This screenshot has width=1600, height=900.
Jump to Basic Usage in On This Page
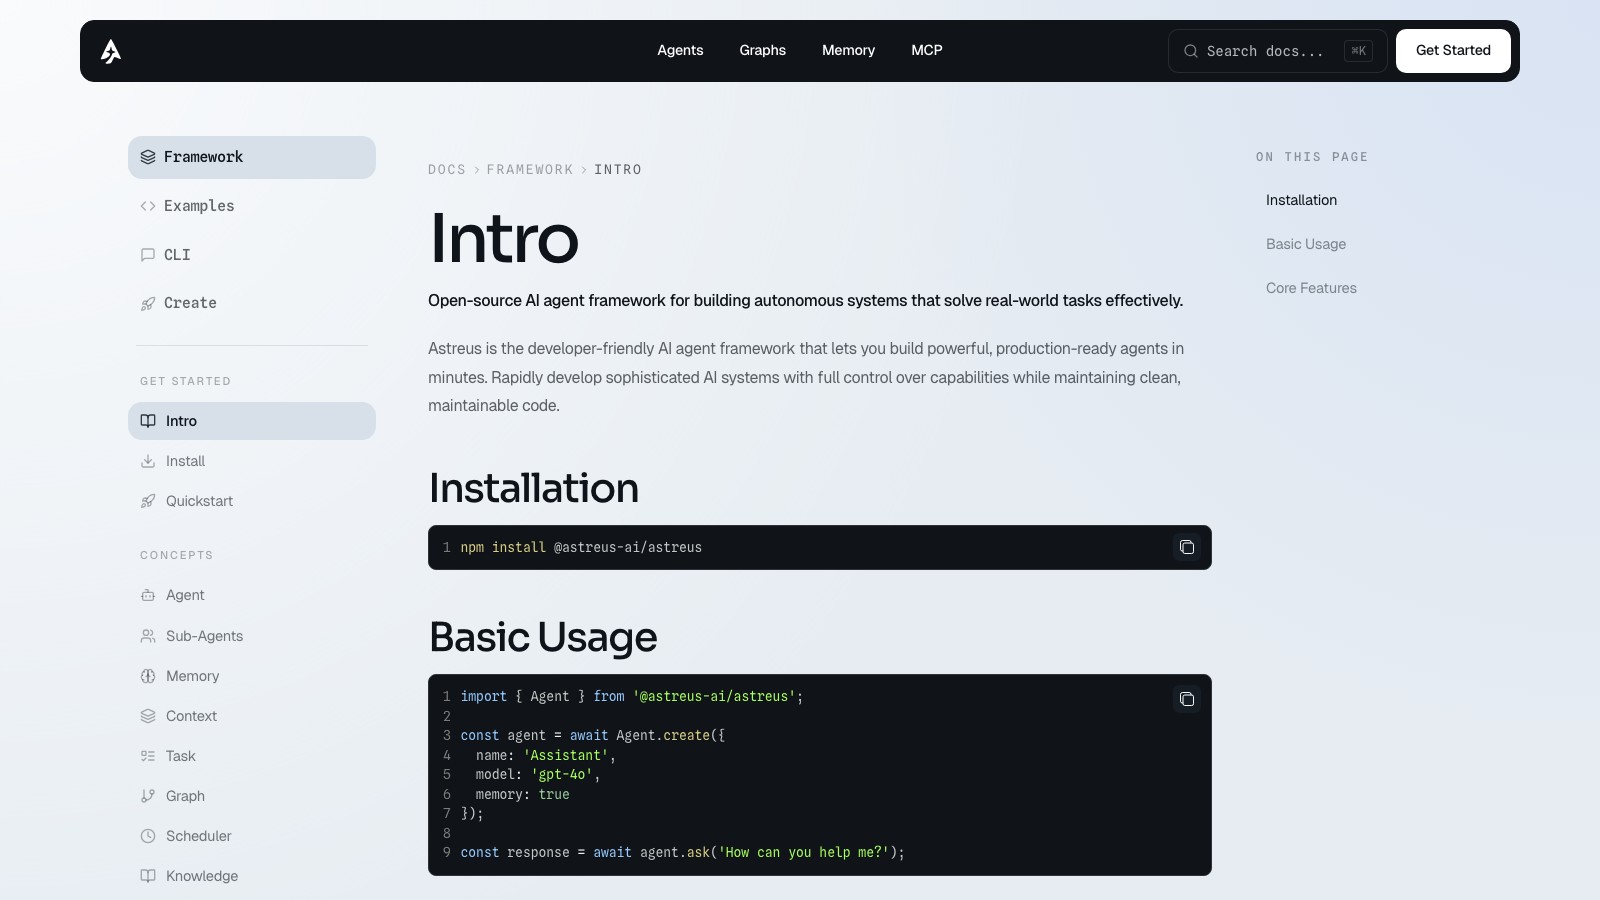(1306, 244)
